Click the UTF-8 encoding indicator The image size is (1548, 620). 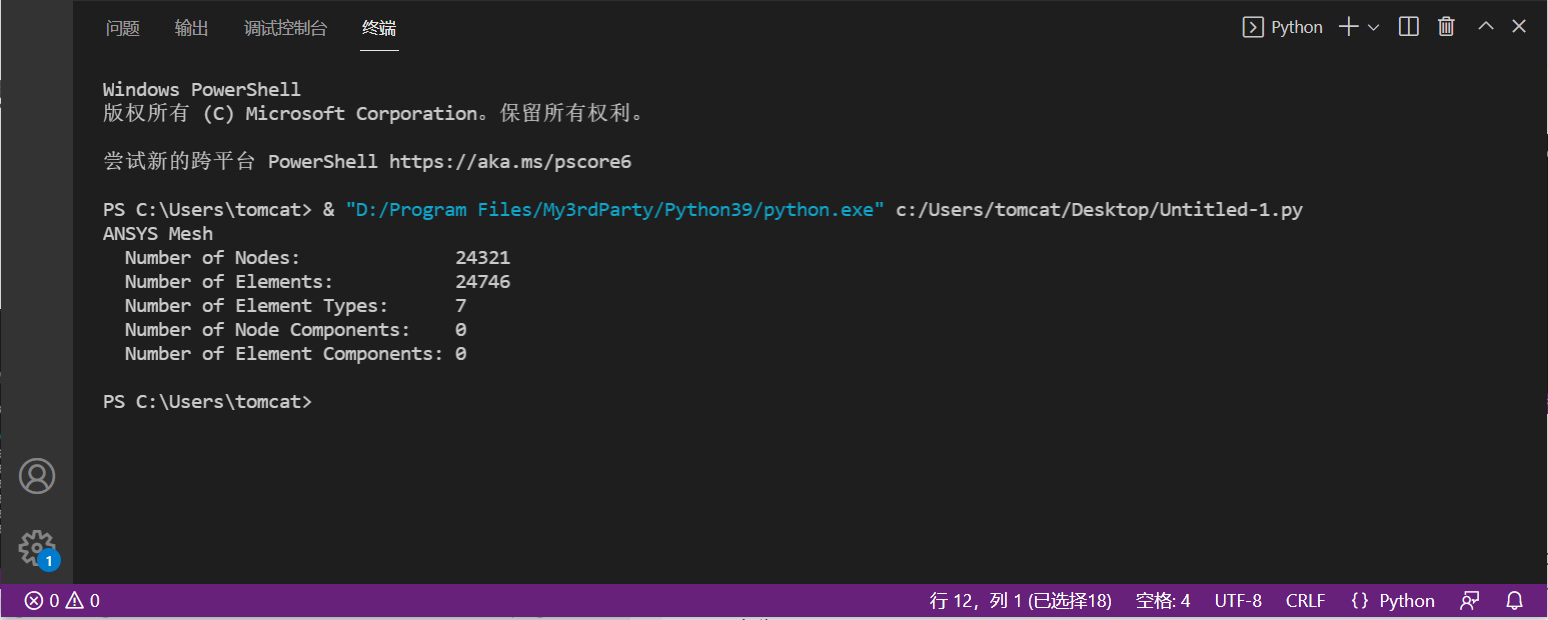[x=1237, y=600]
